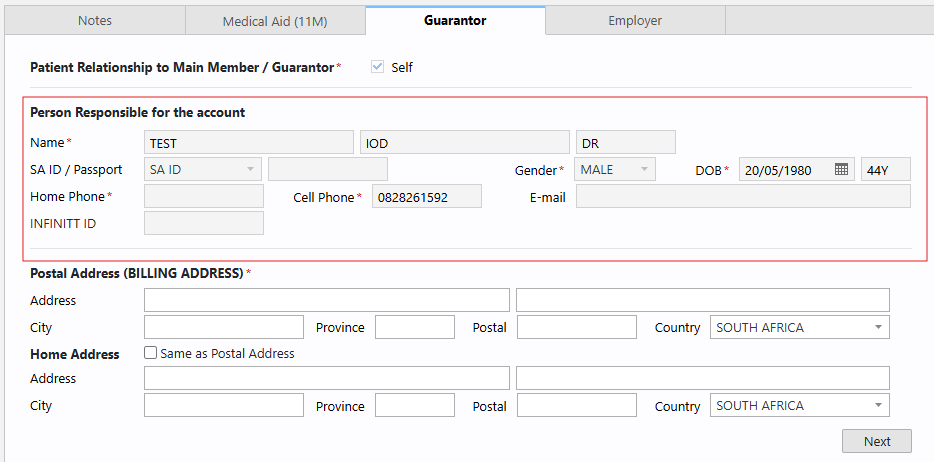Click the Postal Address City field

pyautogui.click(x=224, y=327)
